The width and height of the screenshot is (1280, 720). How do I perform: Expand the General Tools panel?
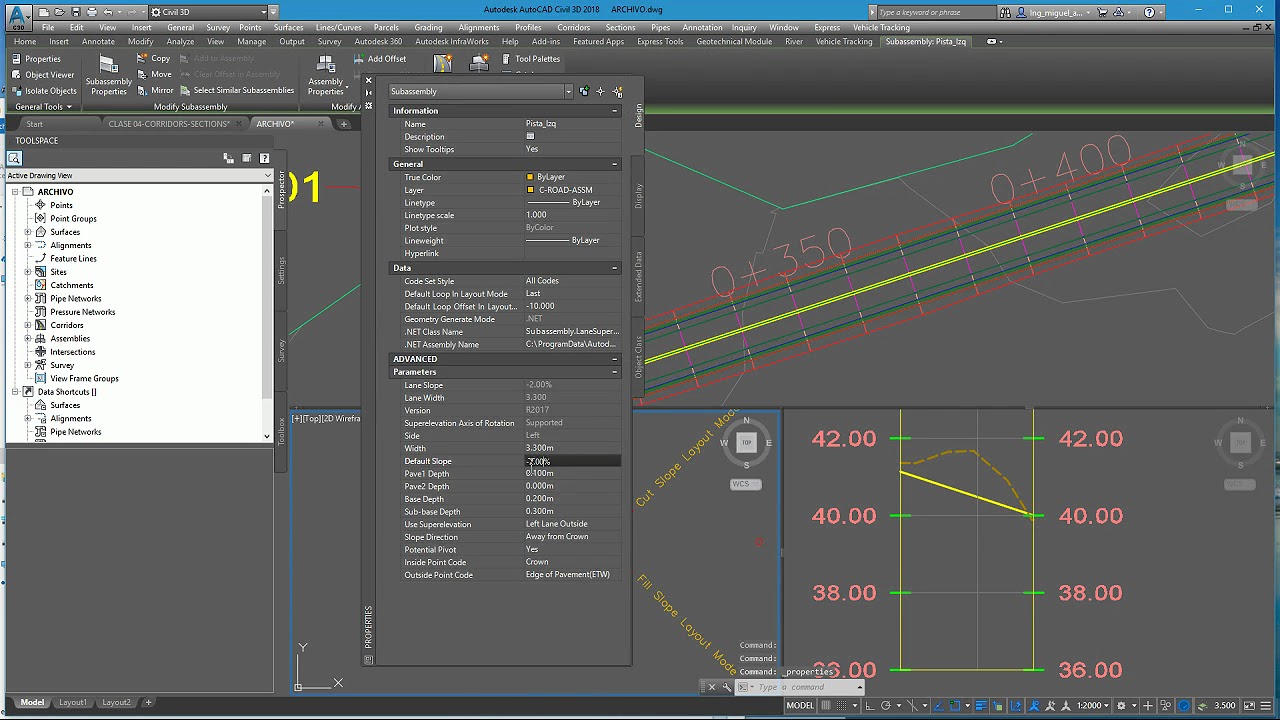pos(44,106)
